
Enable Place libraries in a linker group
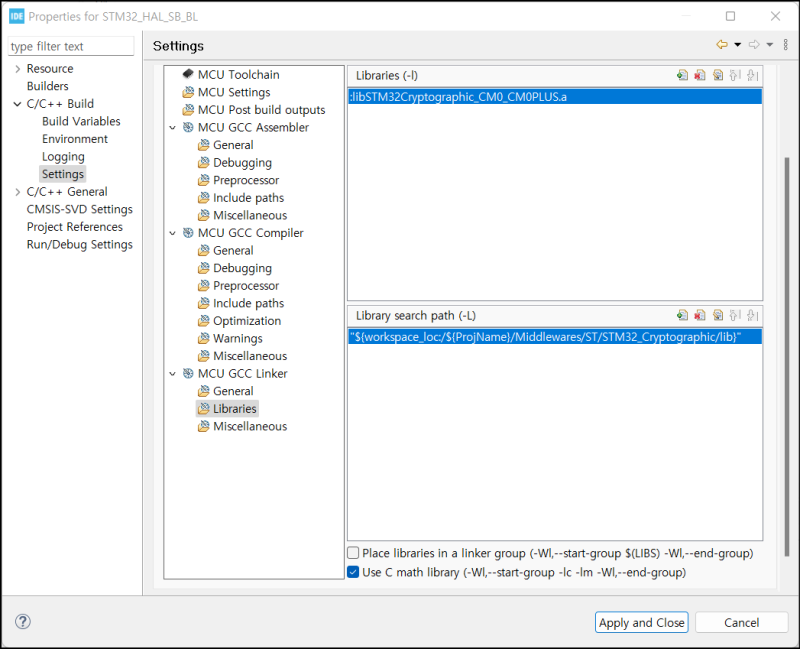[353, 552]
